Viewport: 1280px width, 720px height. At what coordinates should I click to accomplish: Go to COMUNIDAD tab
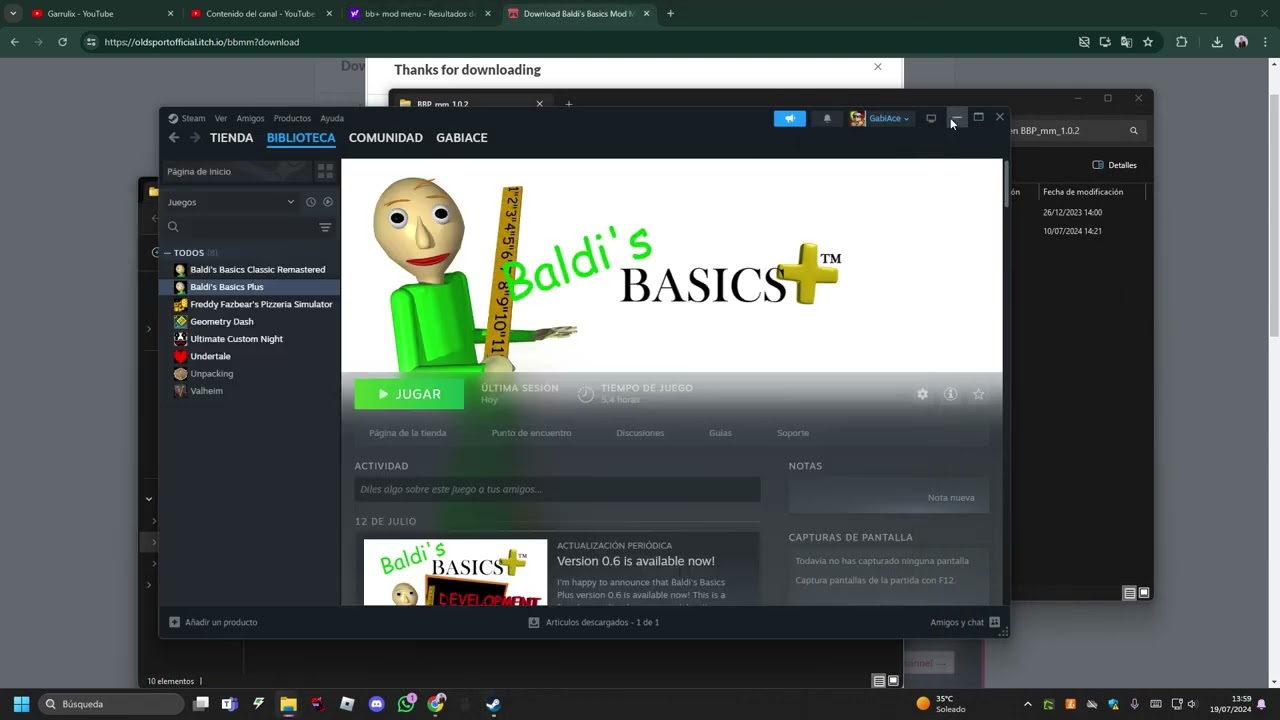point(386,138)
